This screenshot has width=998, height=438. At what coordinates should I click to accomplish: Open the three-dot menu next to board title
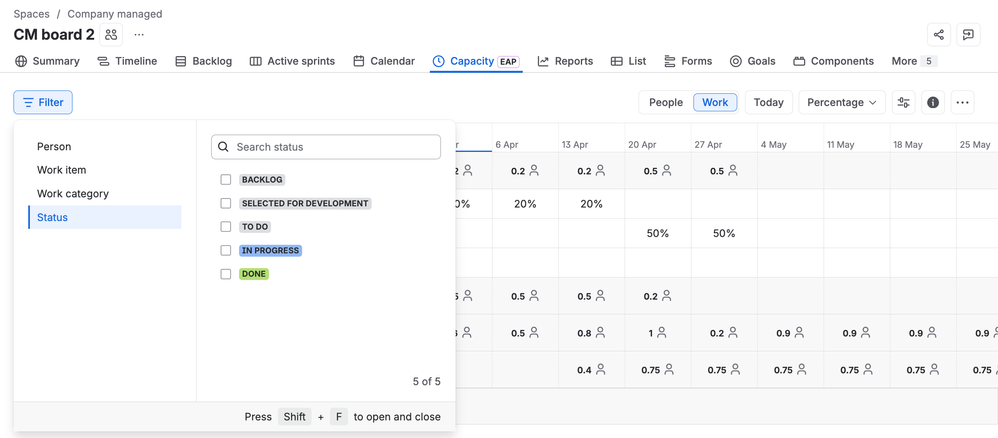tap(139, 34)
